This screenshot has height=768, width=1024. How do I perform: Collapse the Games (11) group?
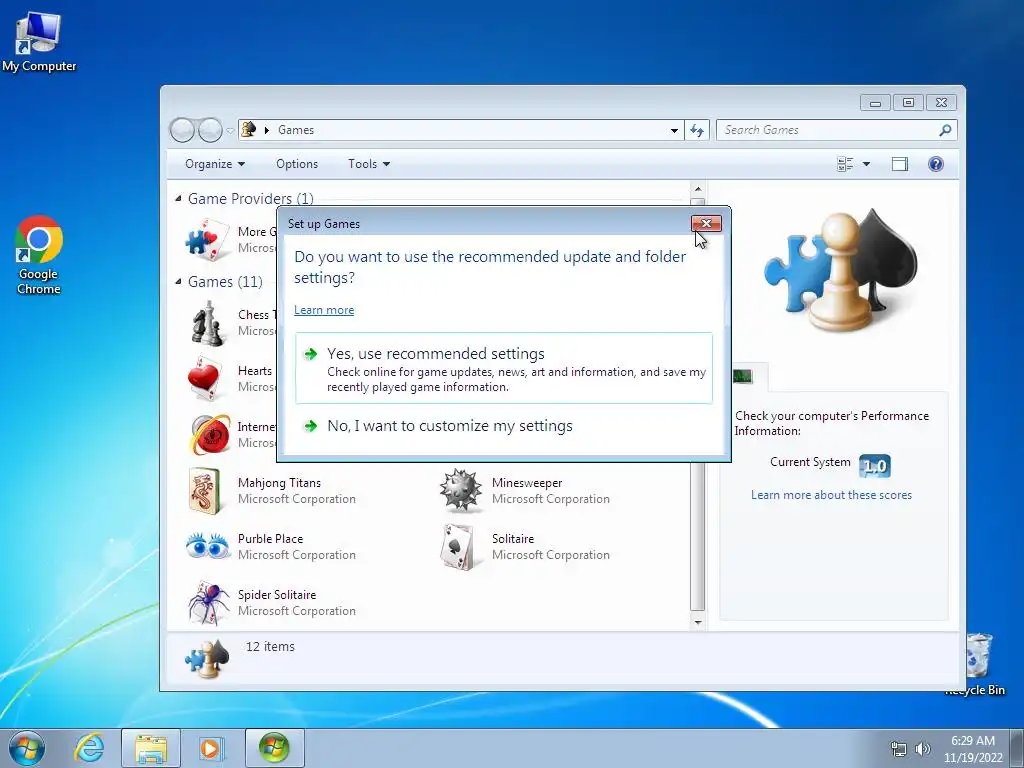coord(178,281)
